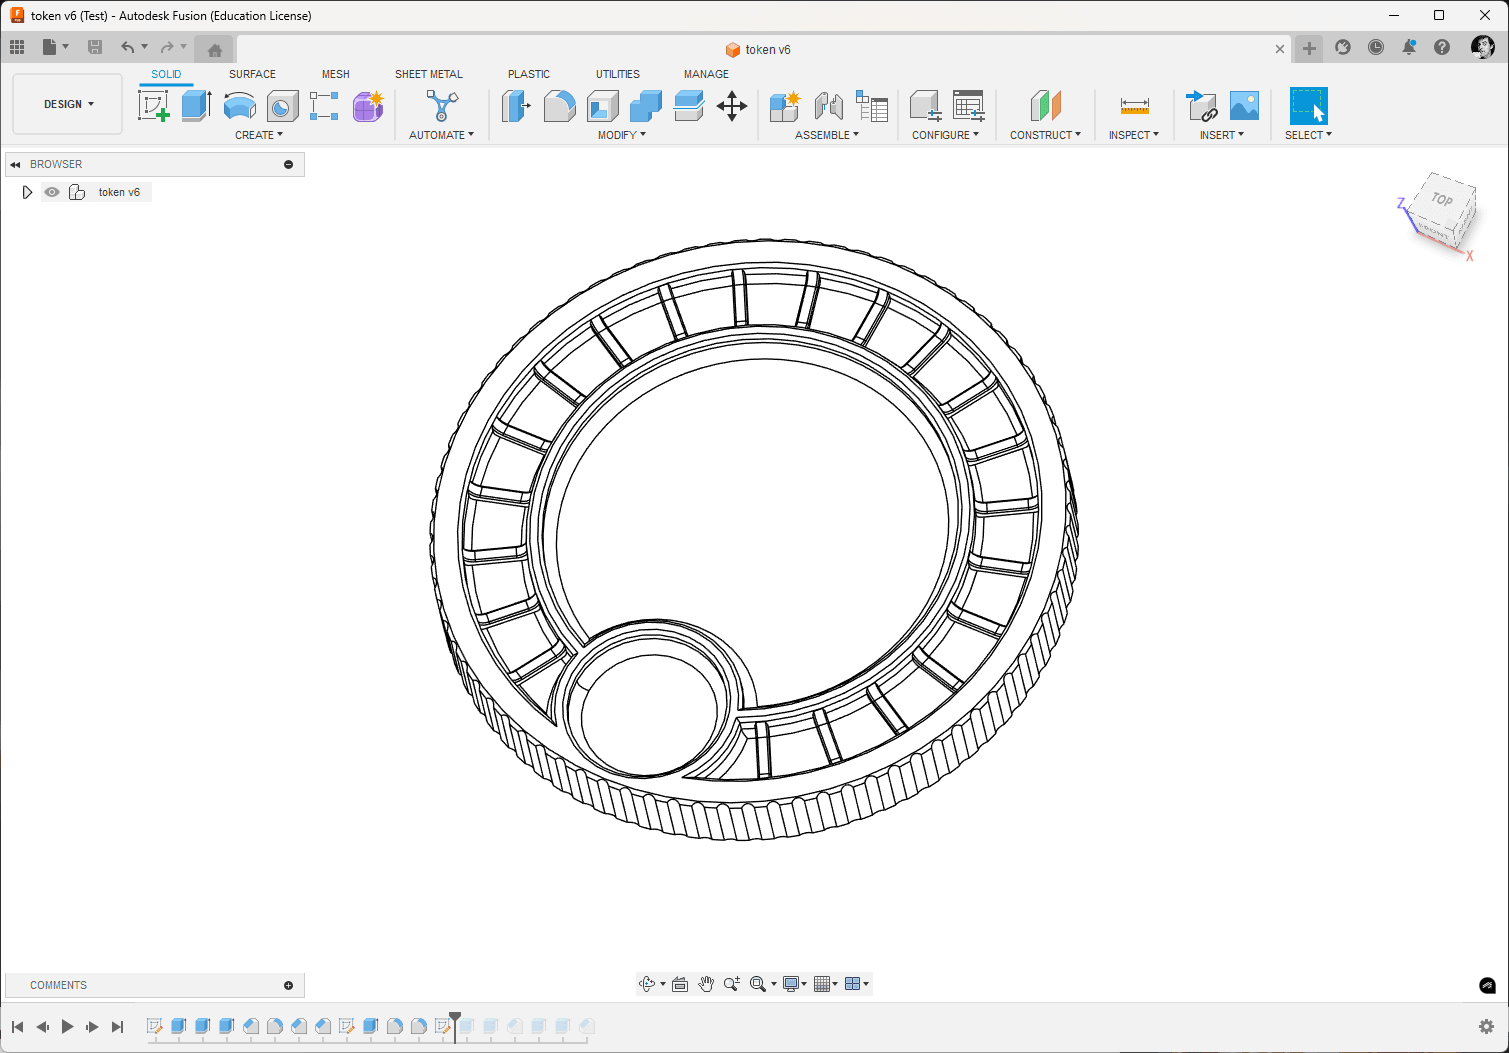The image size is (1509, 1053).
Task: Open the CONSTRUCT dropdown menu
Action: click(1045, 135)
